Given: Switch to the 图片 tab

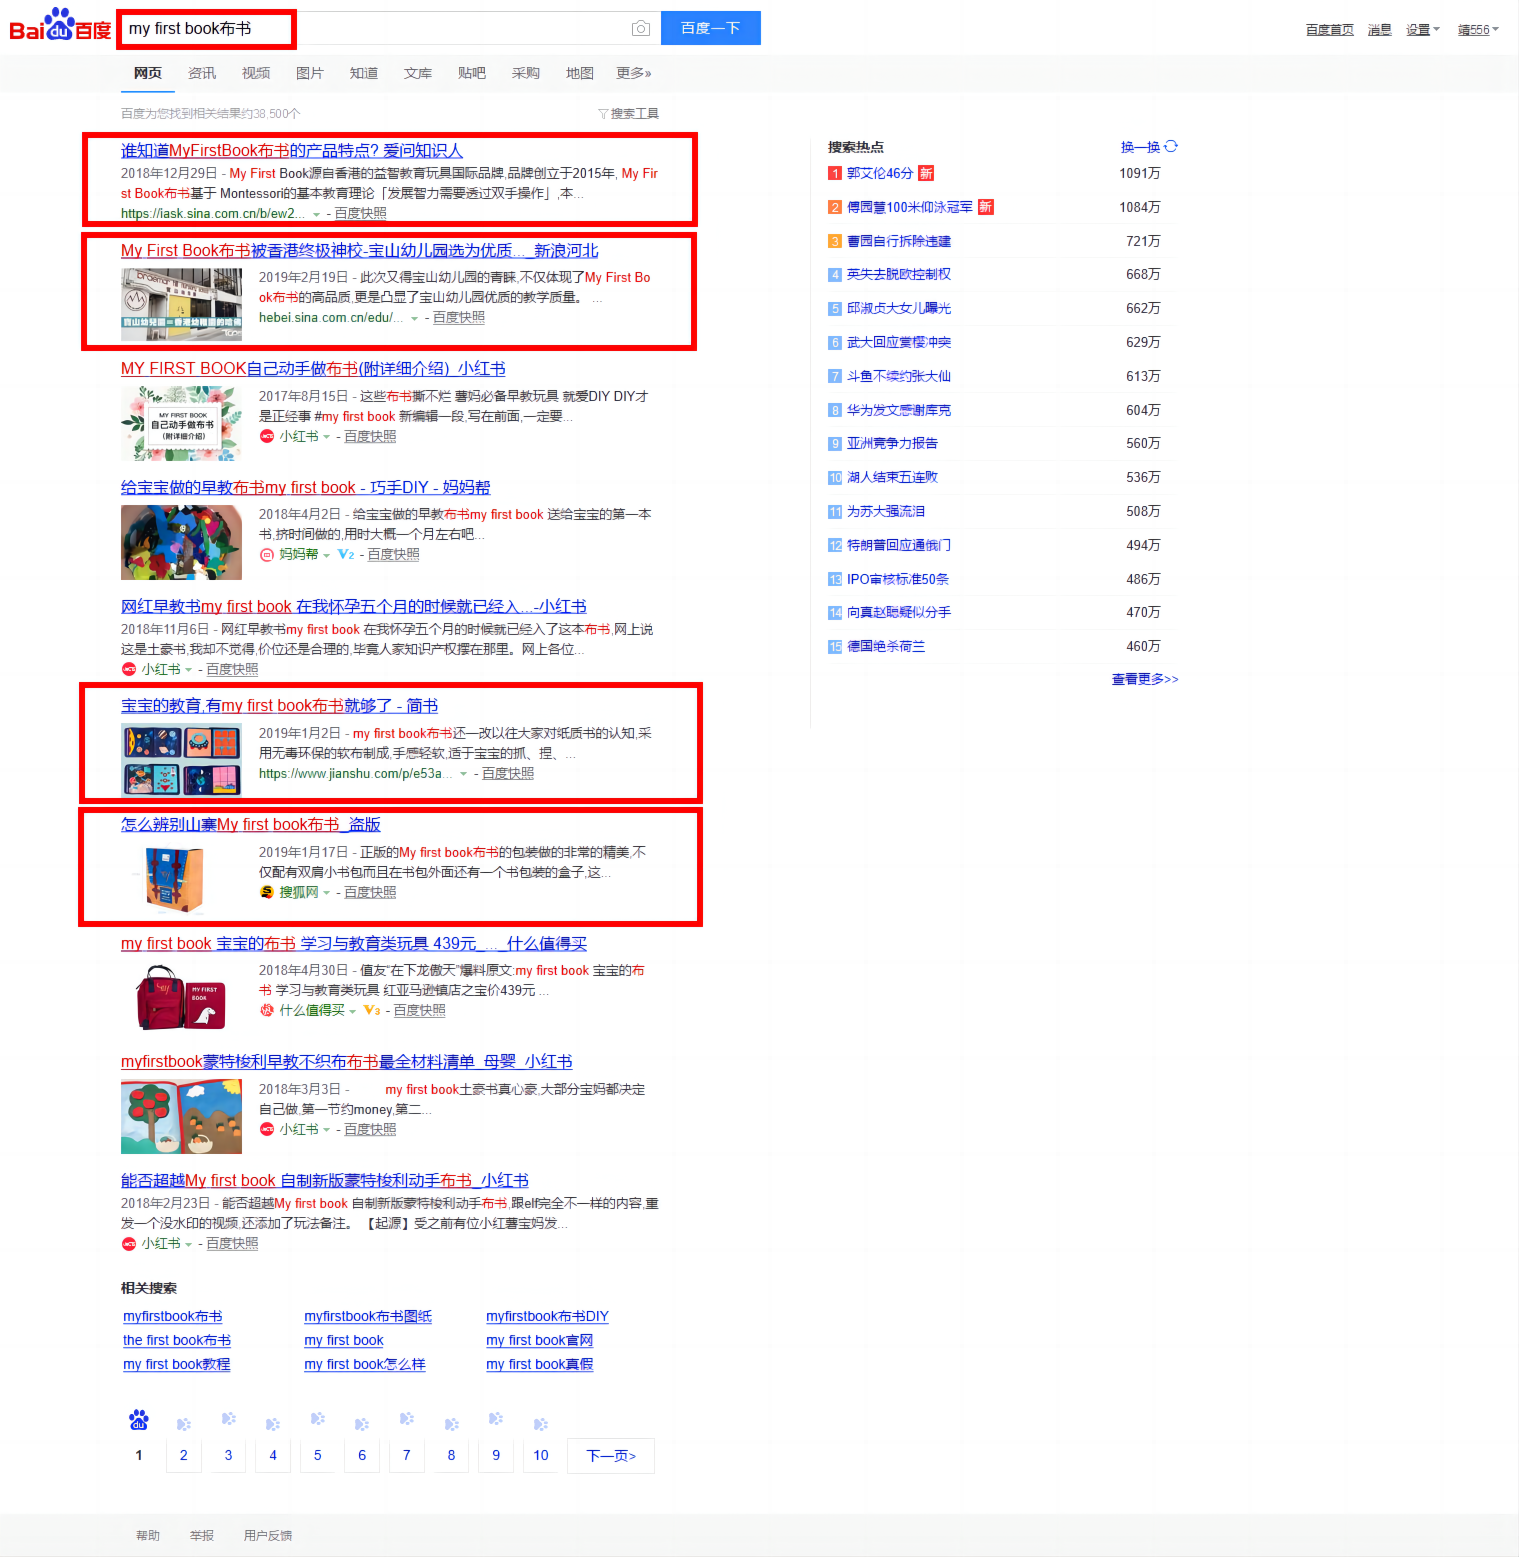Looking at the screenshot, I should point(309,73).
